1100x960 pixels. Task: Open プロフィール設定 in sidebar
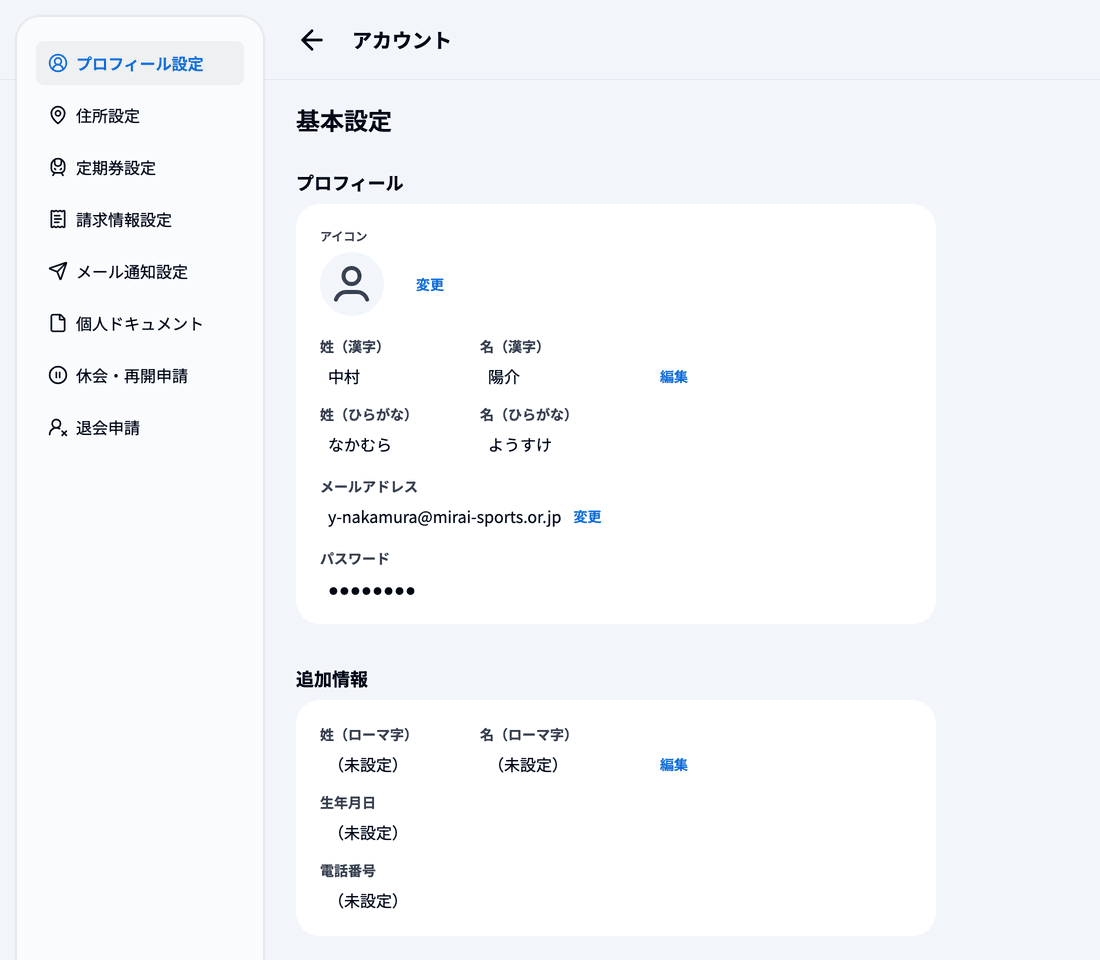click(140, 63)
